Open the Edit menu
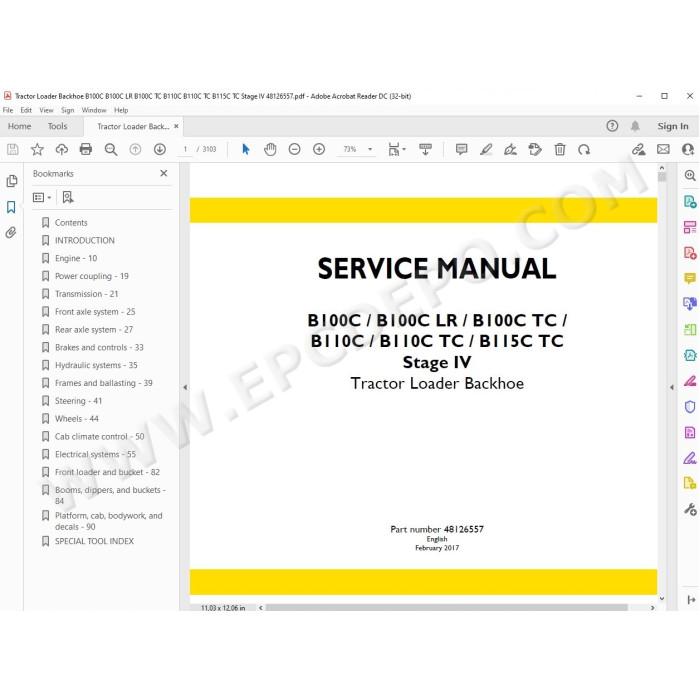Viewport: 700px width, 700px height. 26,110
